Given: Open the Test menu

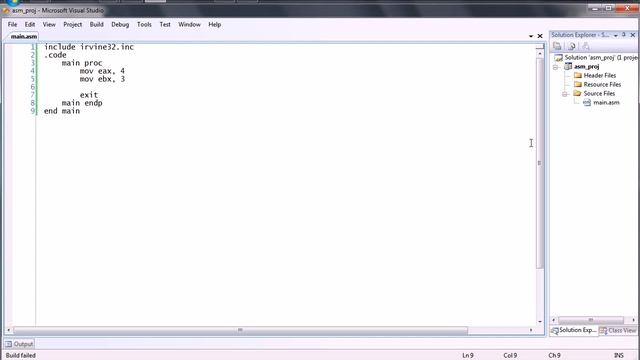Looking at the screenshot, I should click(165, 24).
